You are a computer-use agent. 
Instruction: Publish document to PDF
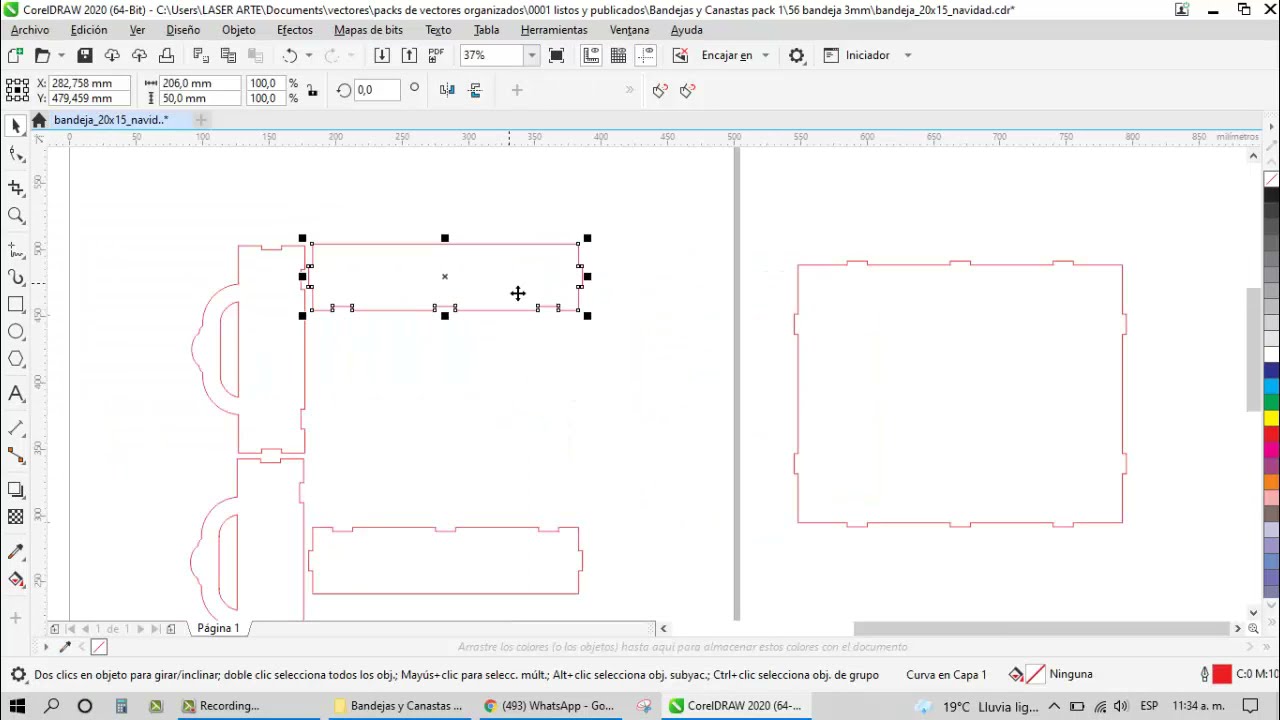[x=436, y=55]
